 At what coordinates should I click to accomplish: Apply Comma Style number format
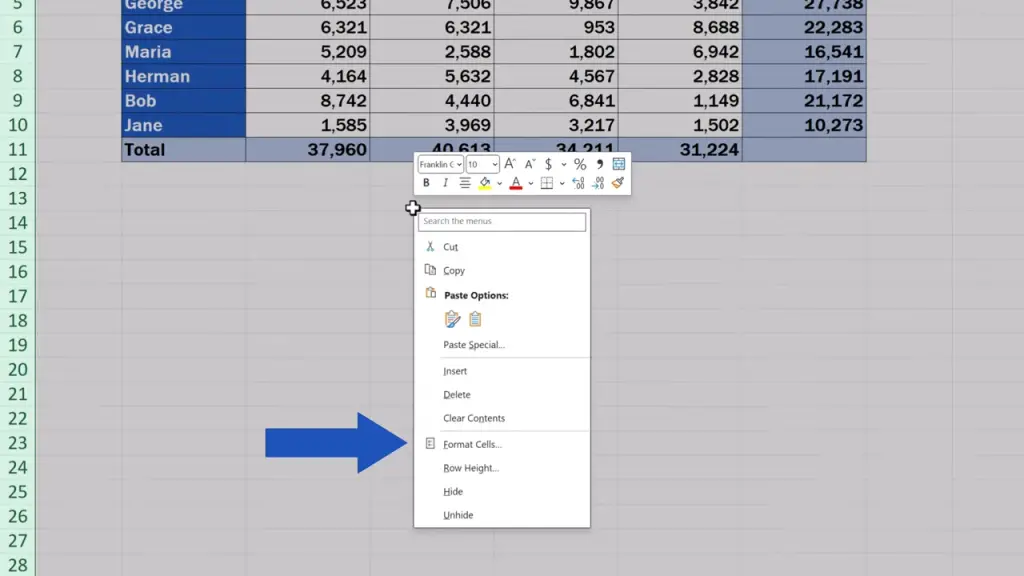600,164
